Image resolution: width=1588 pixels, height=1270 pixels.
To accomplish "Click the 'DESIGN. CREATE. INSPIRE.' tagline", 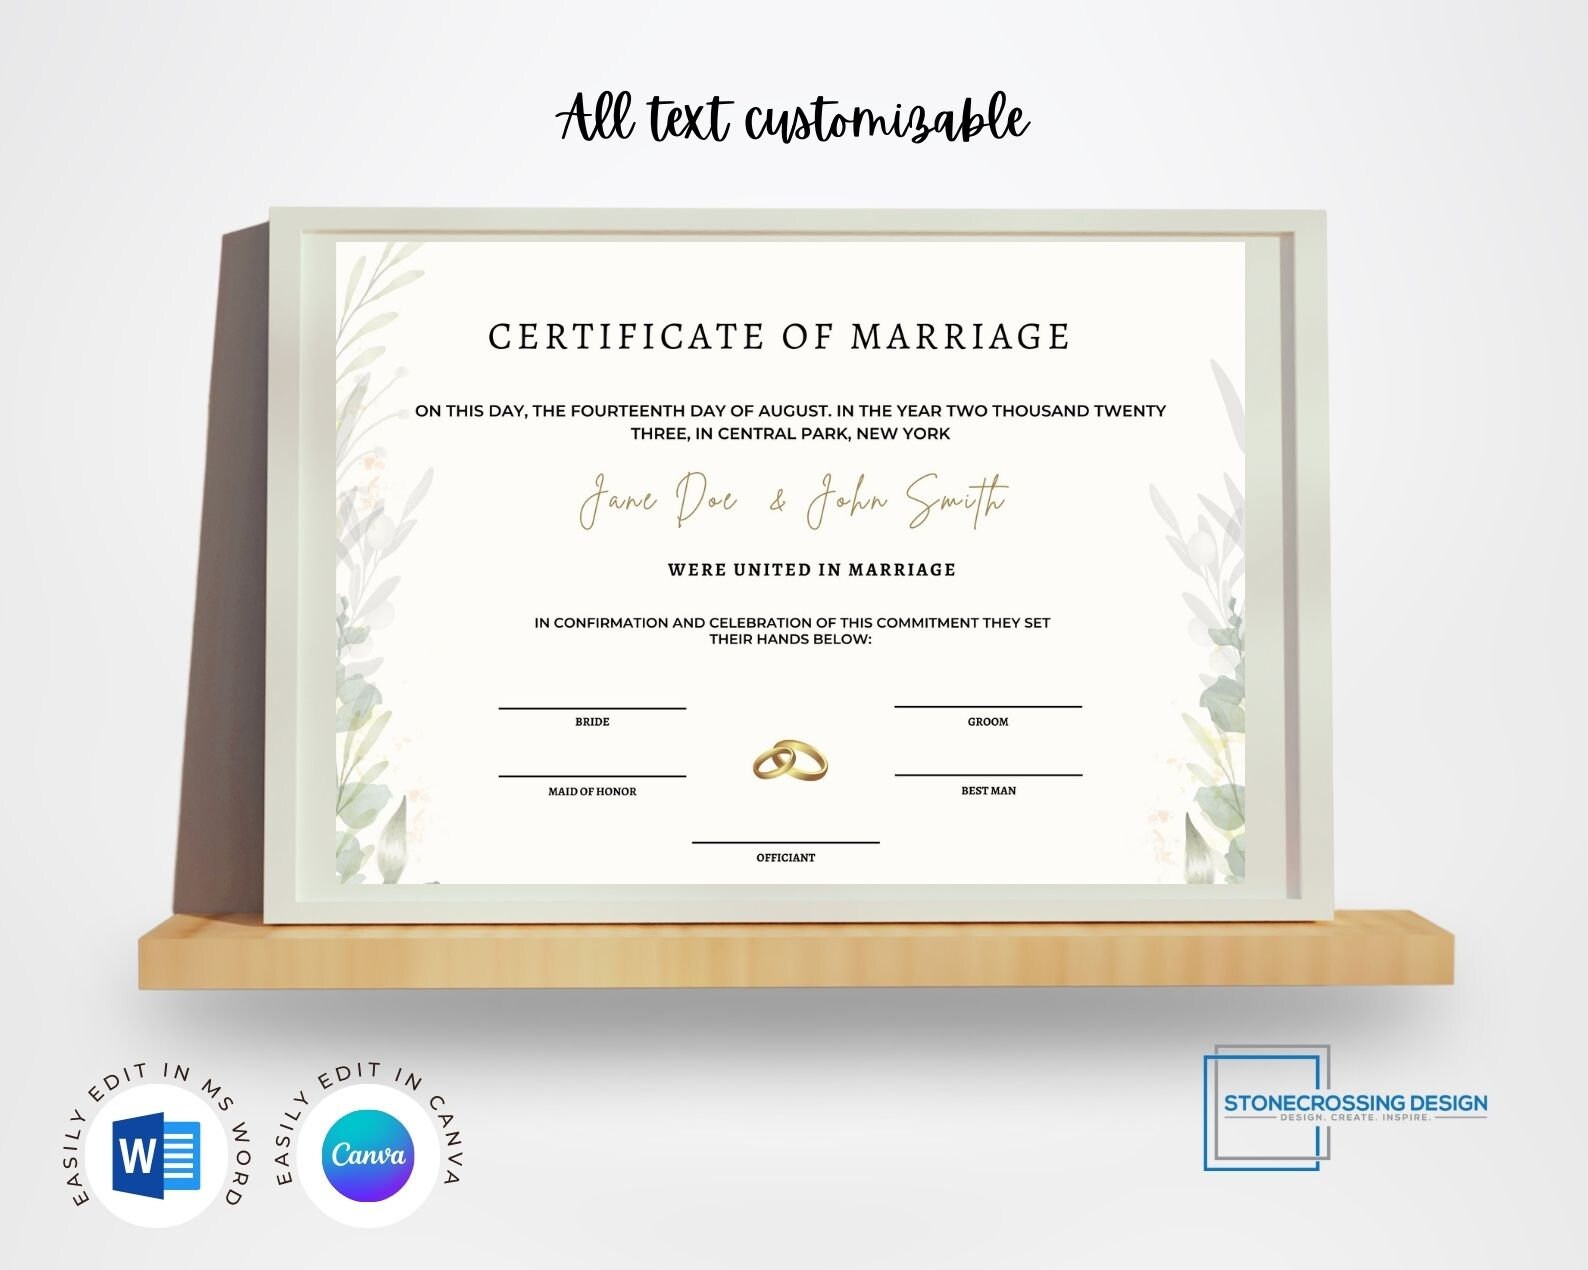I will point(1356,1117).
